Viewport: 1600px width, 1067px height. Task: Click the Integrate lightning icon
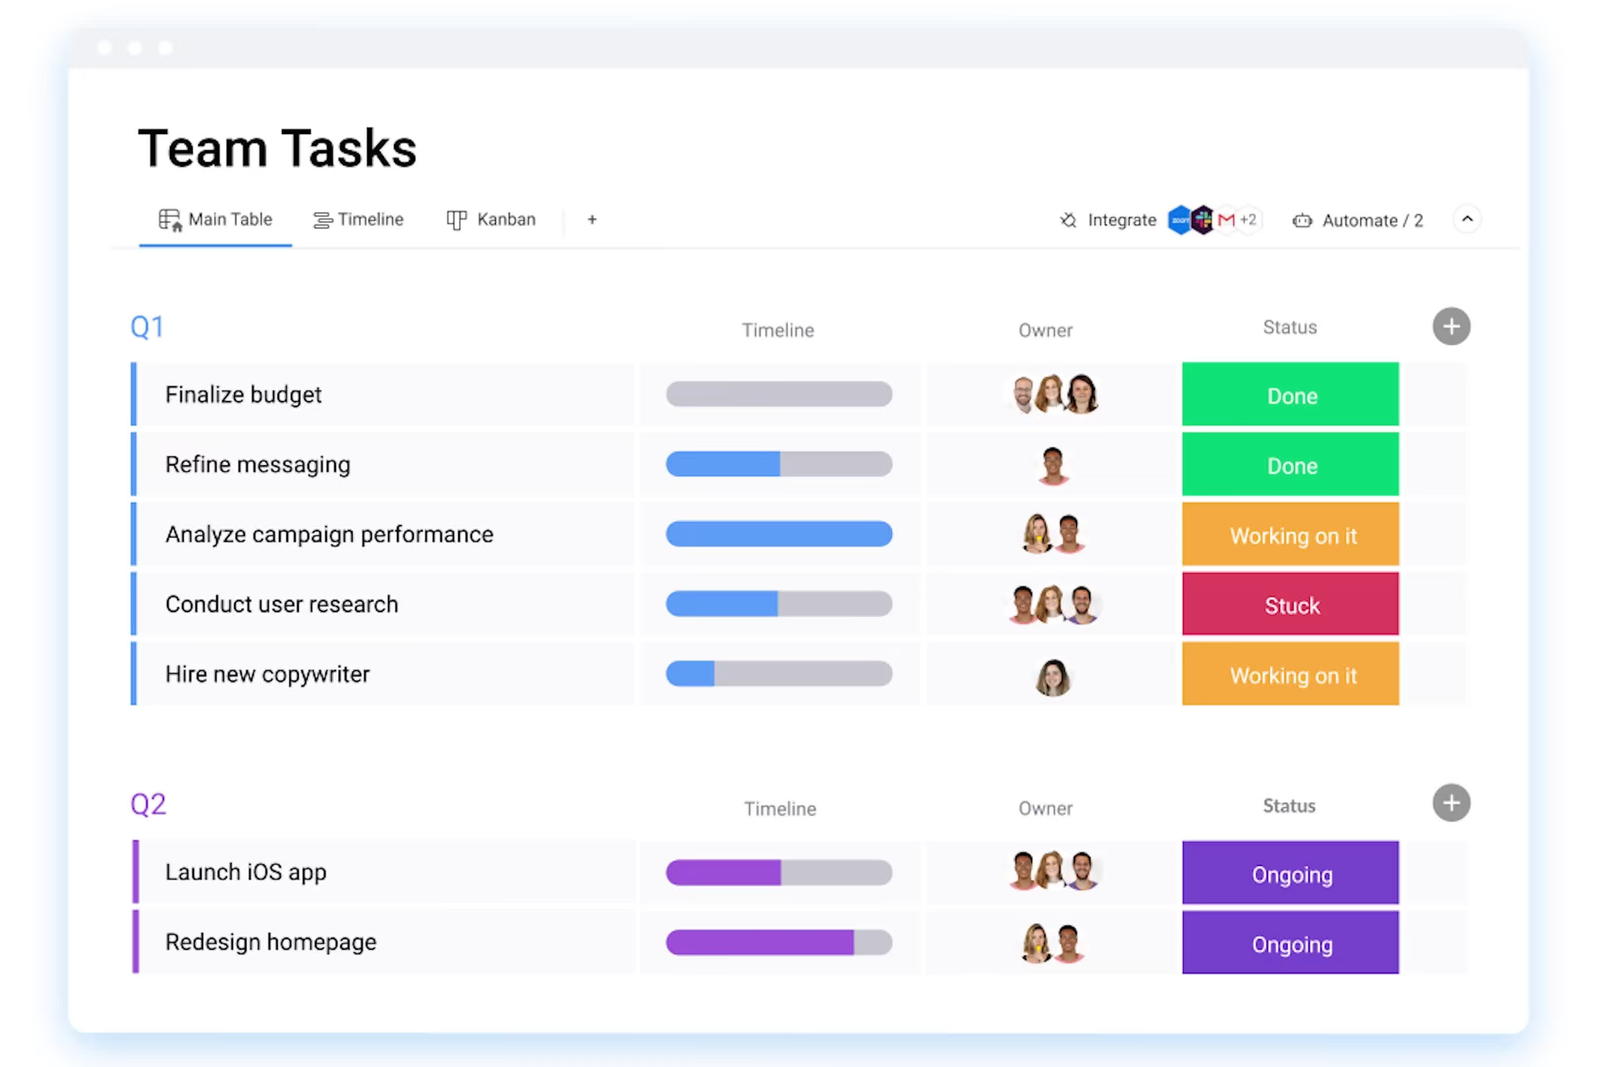click(1067, 220)
